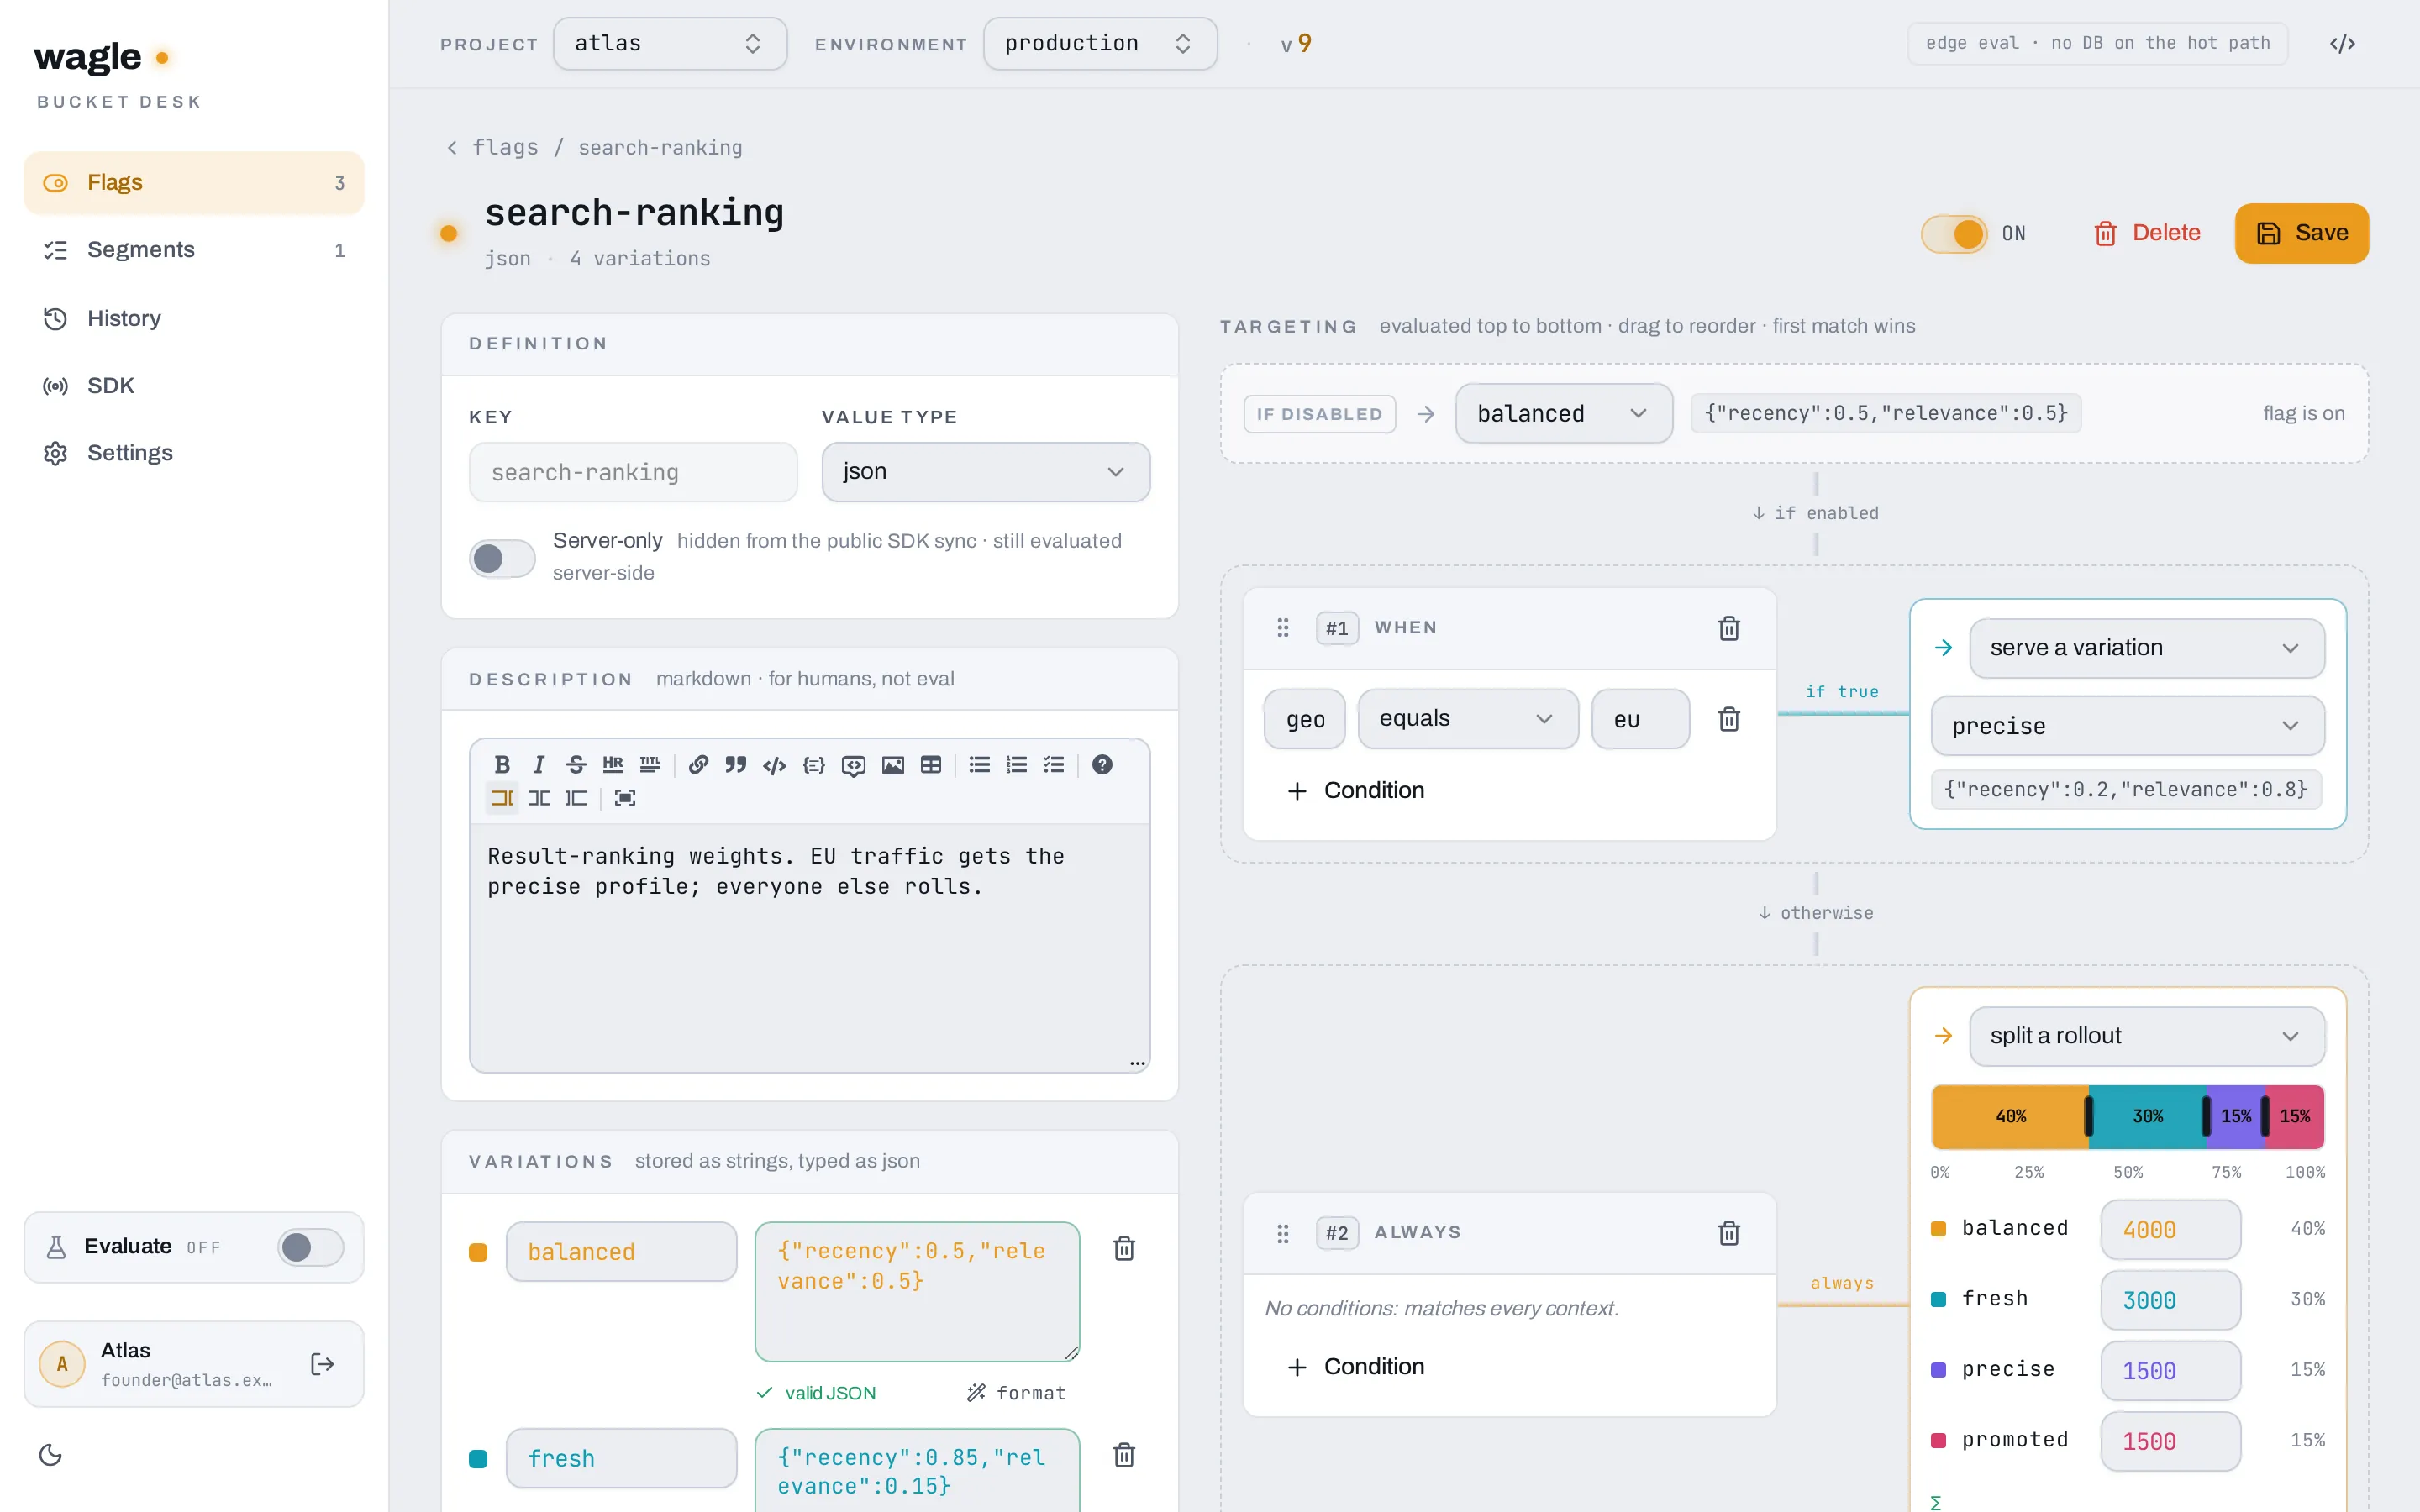The image size is (2420, 1512).
Task: Insert link in description editor
Action: click(x=699, y=765)
